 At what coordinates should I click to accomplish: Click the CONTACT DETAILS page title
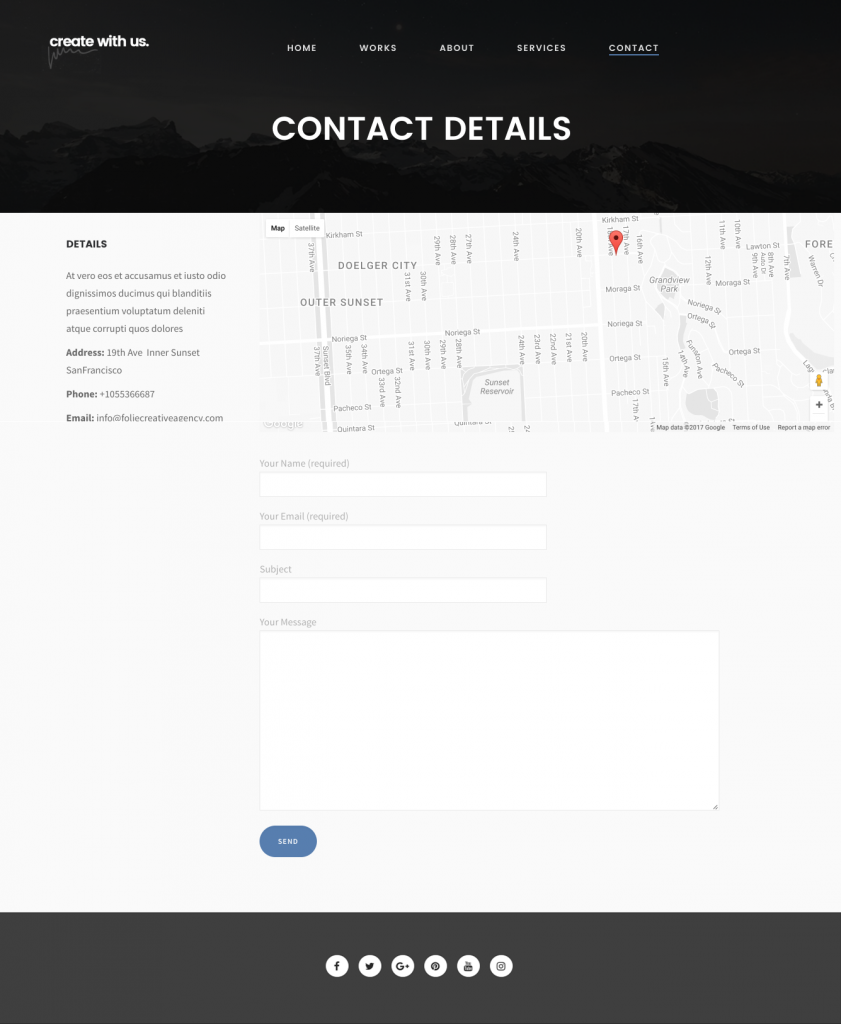(421, 129)
